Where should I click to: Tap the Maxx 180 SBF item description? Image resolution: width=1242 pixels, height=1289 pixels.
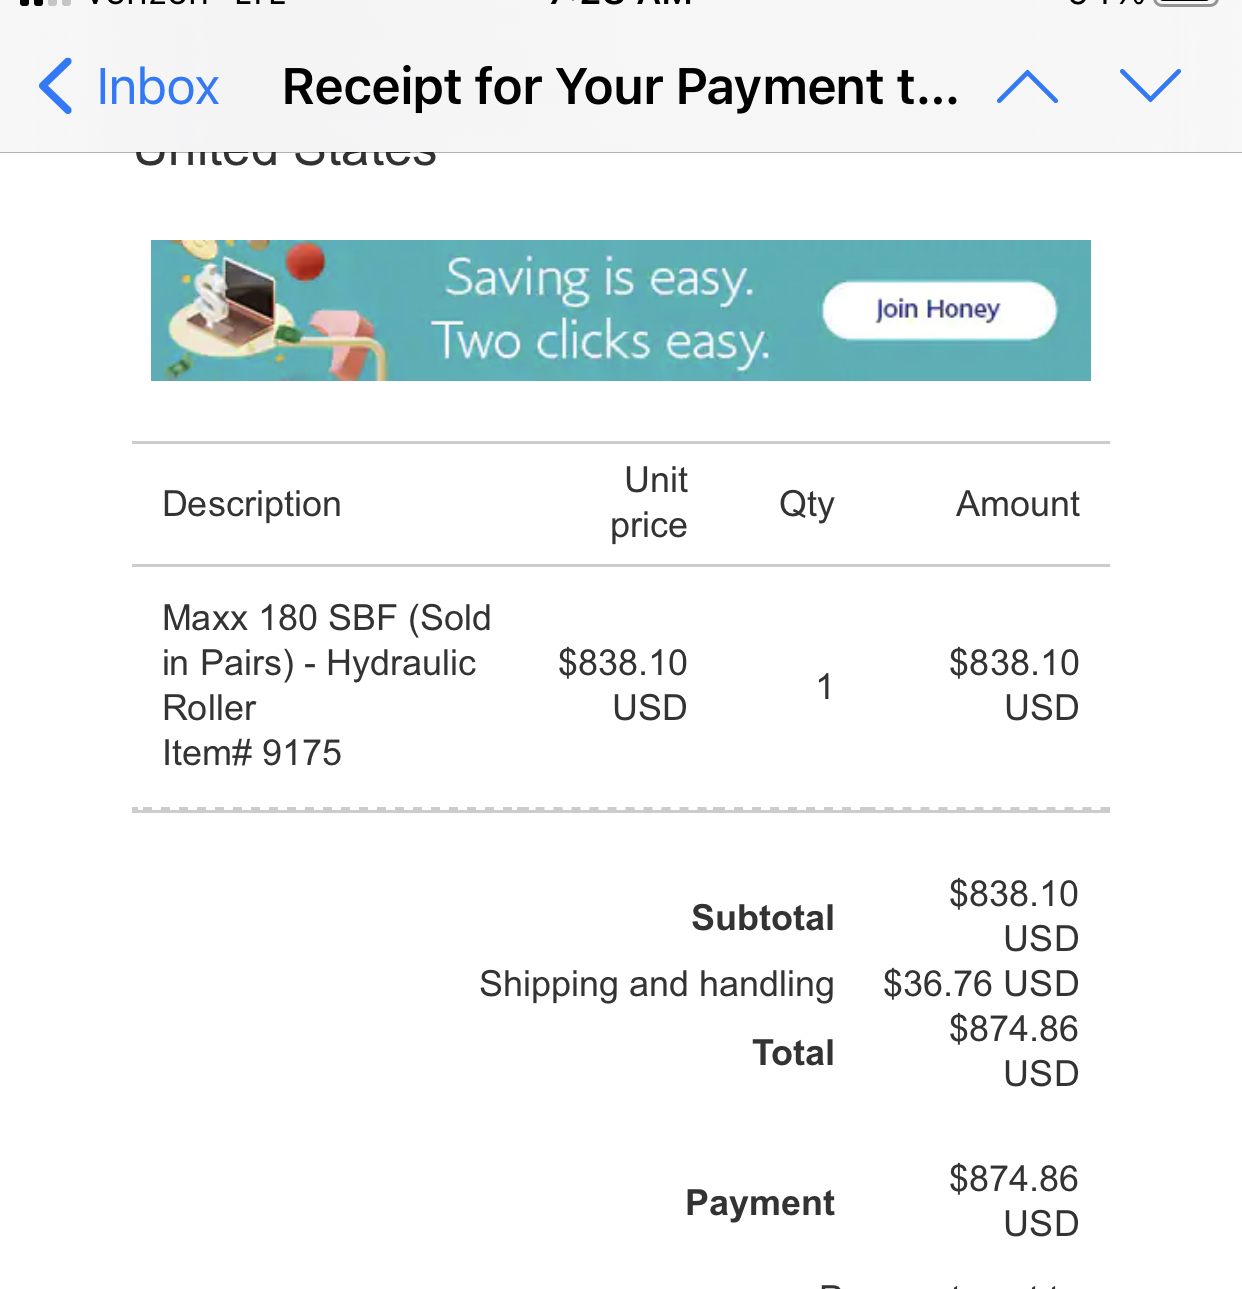(x=327, y=662)
